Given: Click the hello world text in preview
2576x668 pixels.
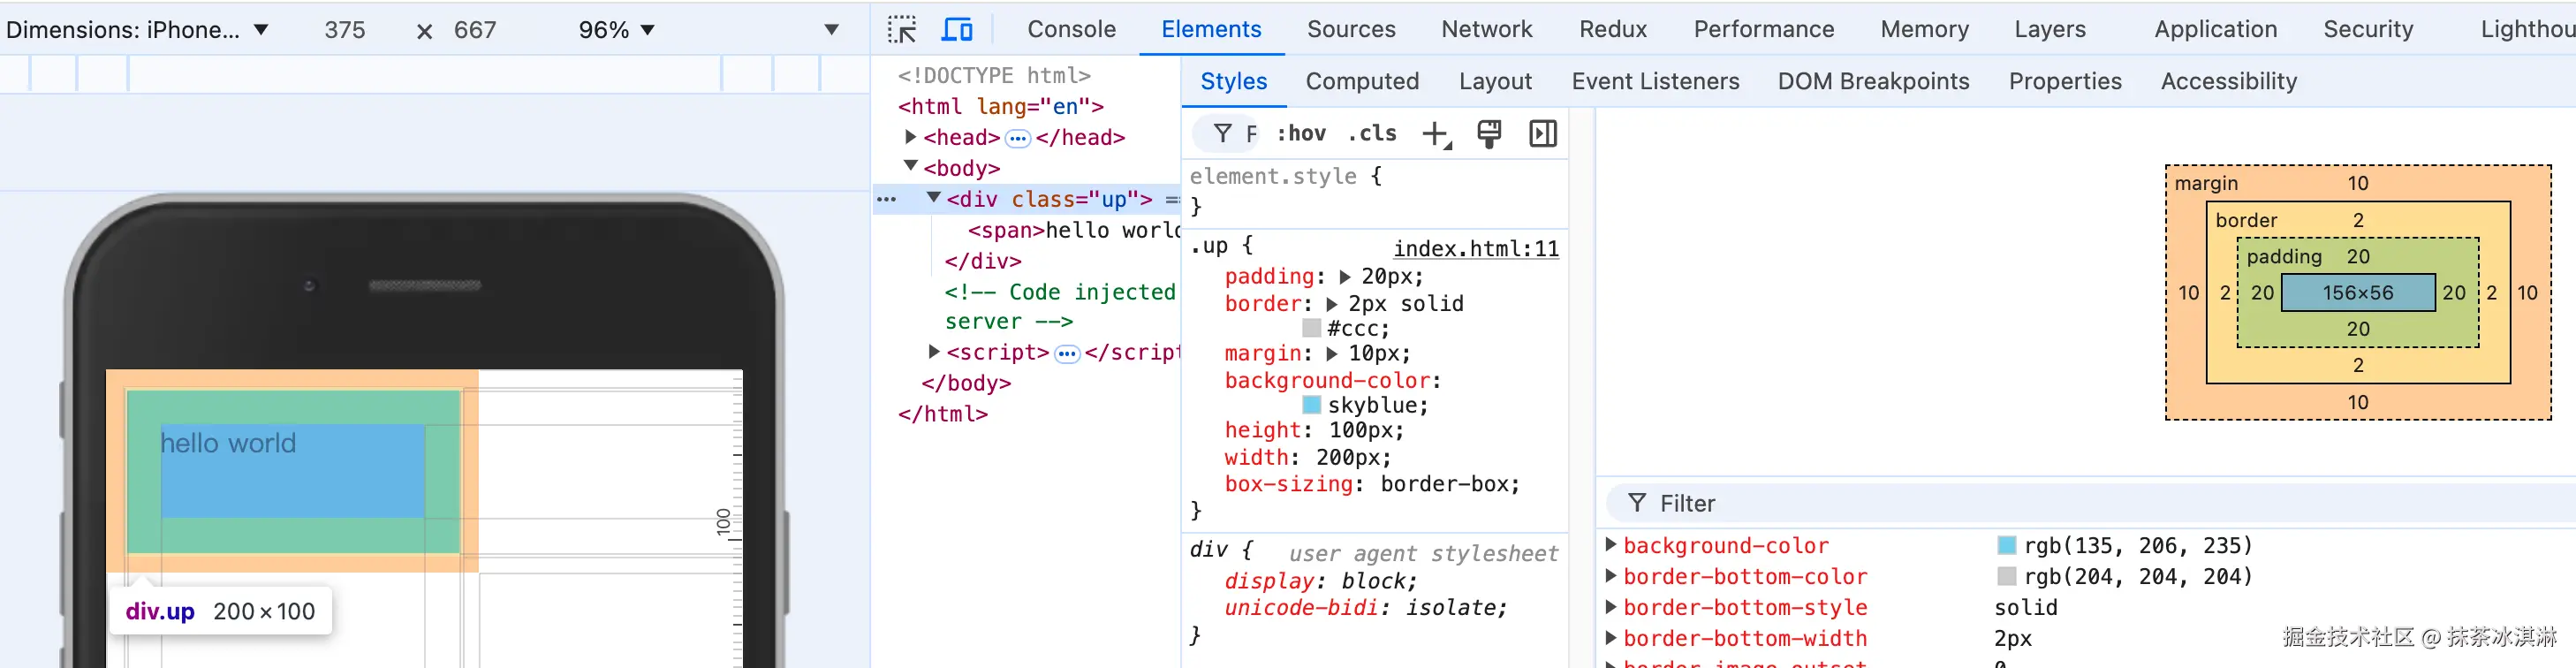Looking at the screenshot, I should (228, 443).
